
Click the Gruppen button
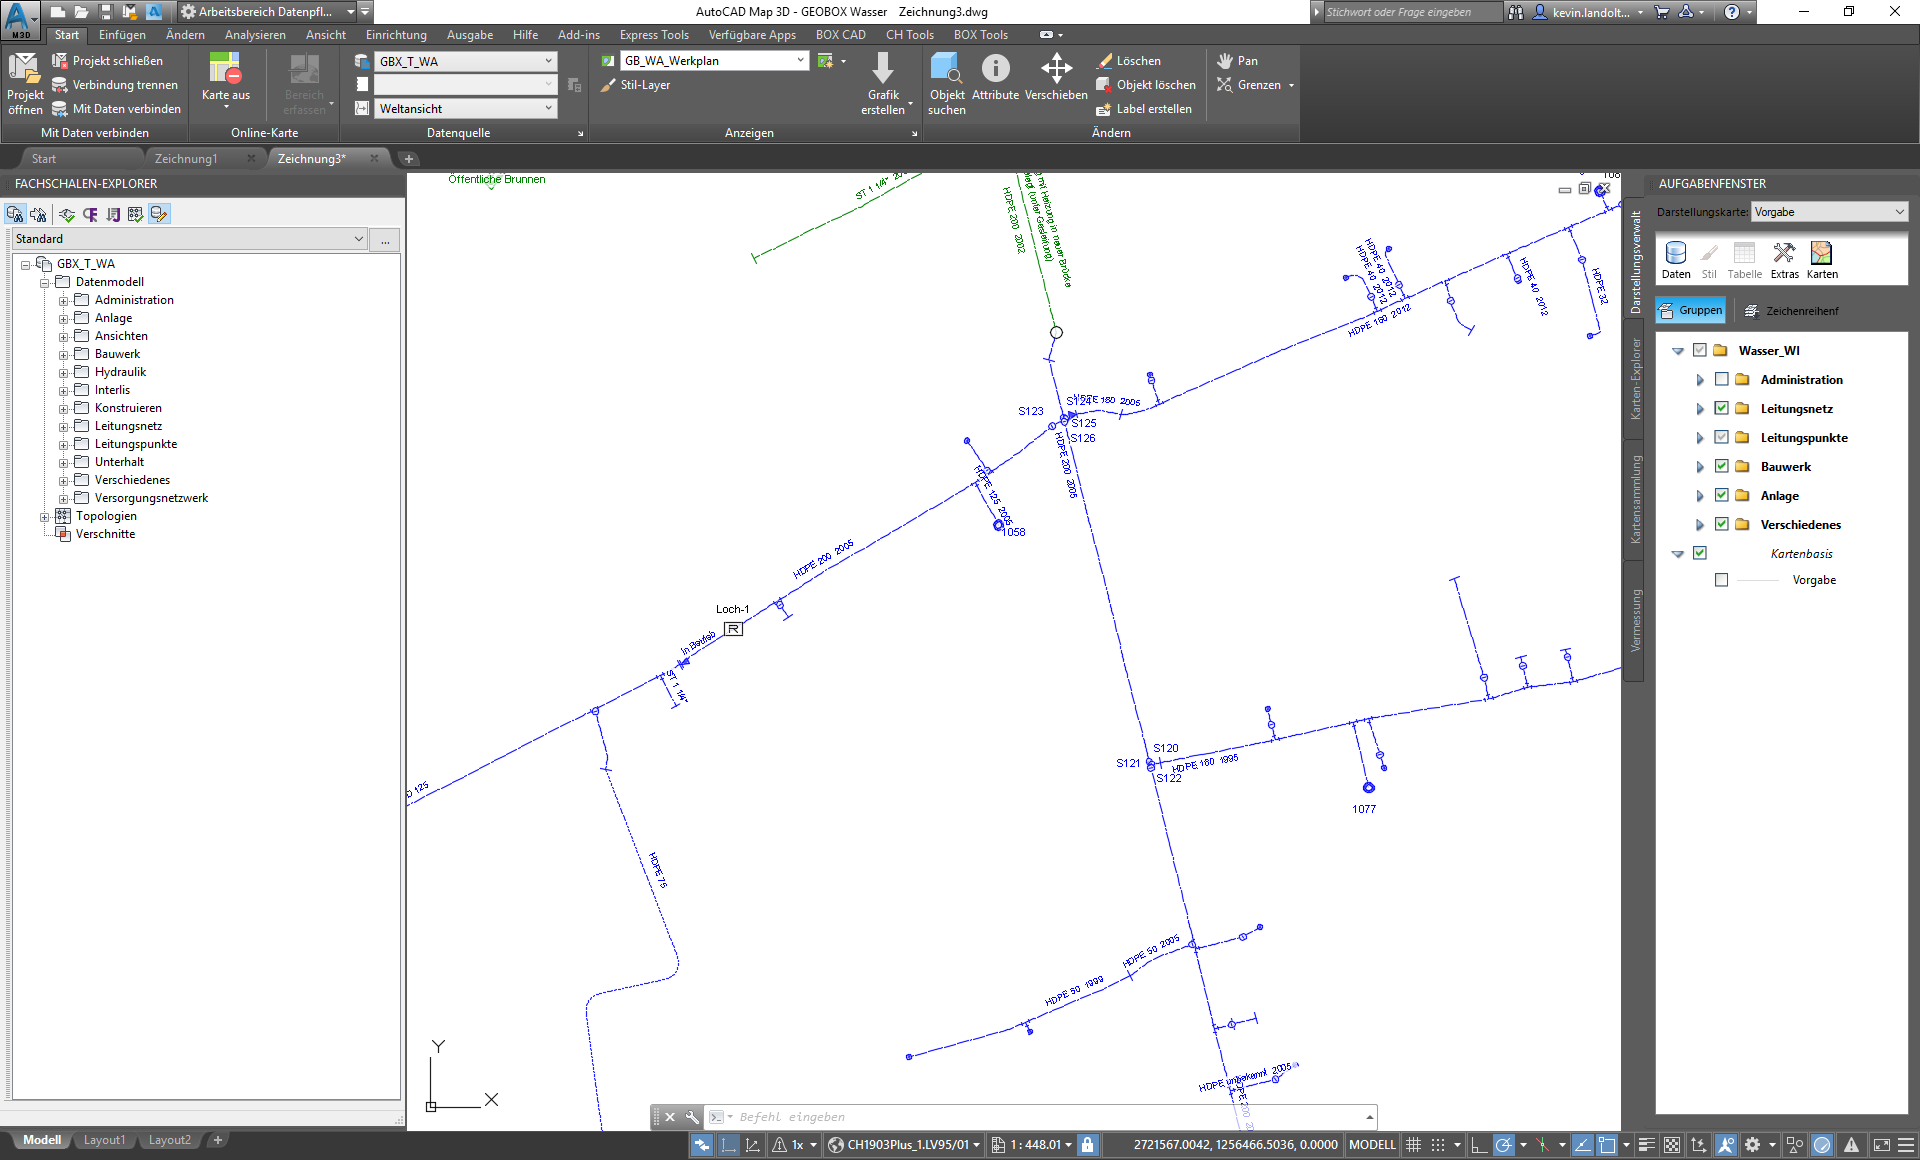[1691, 311]
